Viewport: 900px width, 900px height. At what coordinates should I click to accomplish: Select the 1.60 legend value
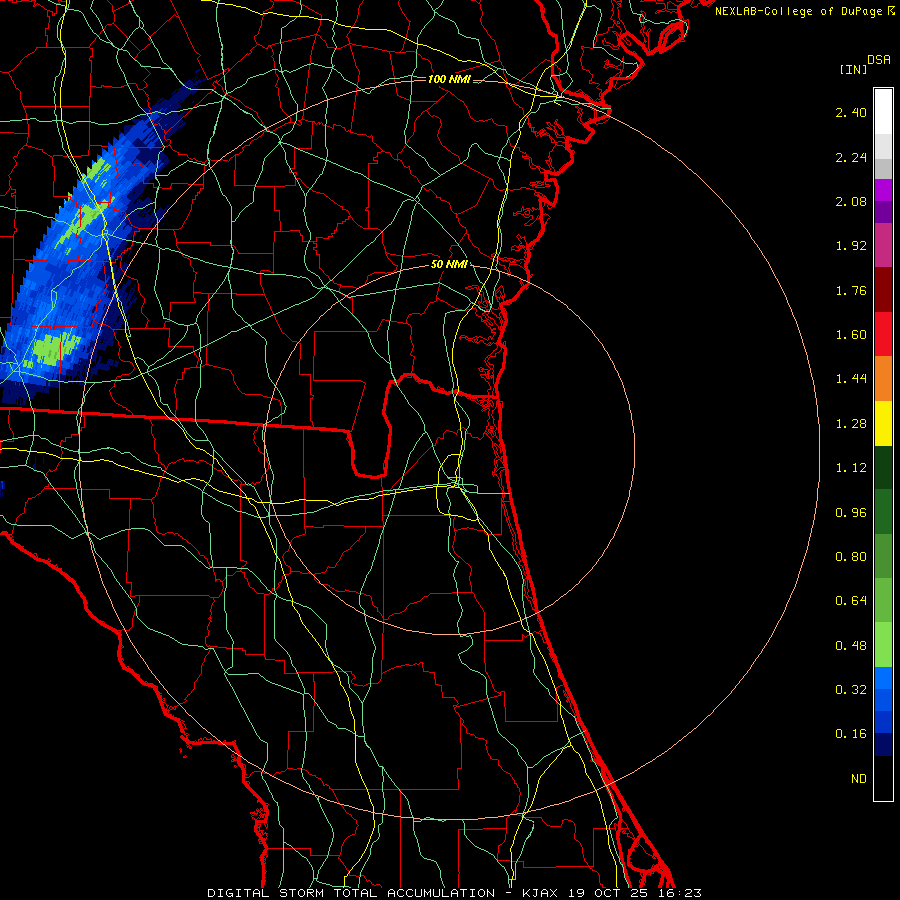[x=851, y=335]
